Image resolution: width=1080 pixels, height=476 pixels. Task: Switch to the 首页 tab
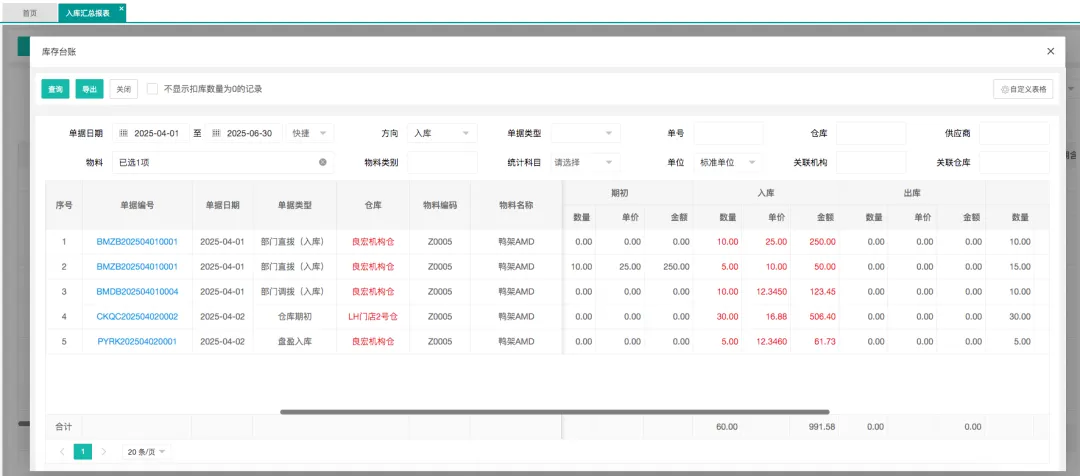click(x=31, y=14)
